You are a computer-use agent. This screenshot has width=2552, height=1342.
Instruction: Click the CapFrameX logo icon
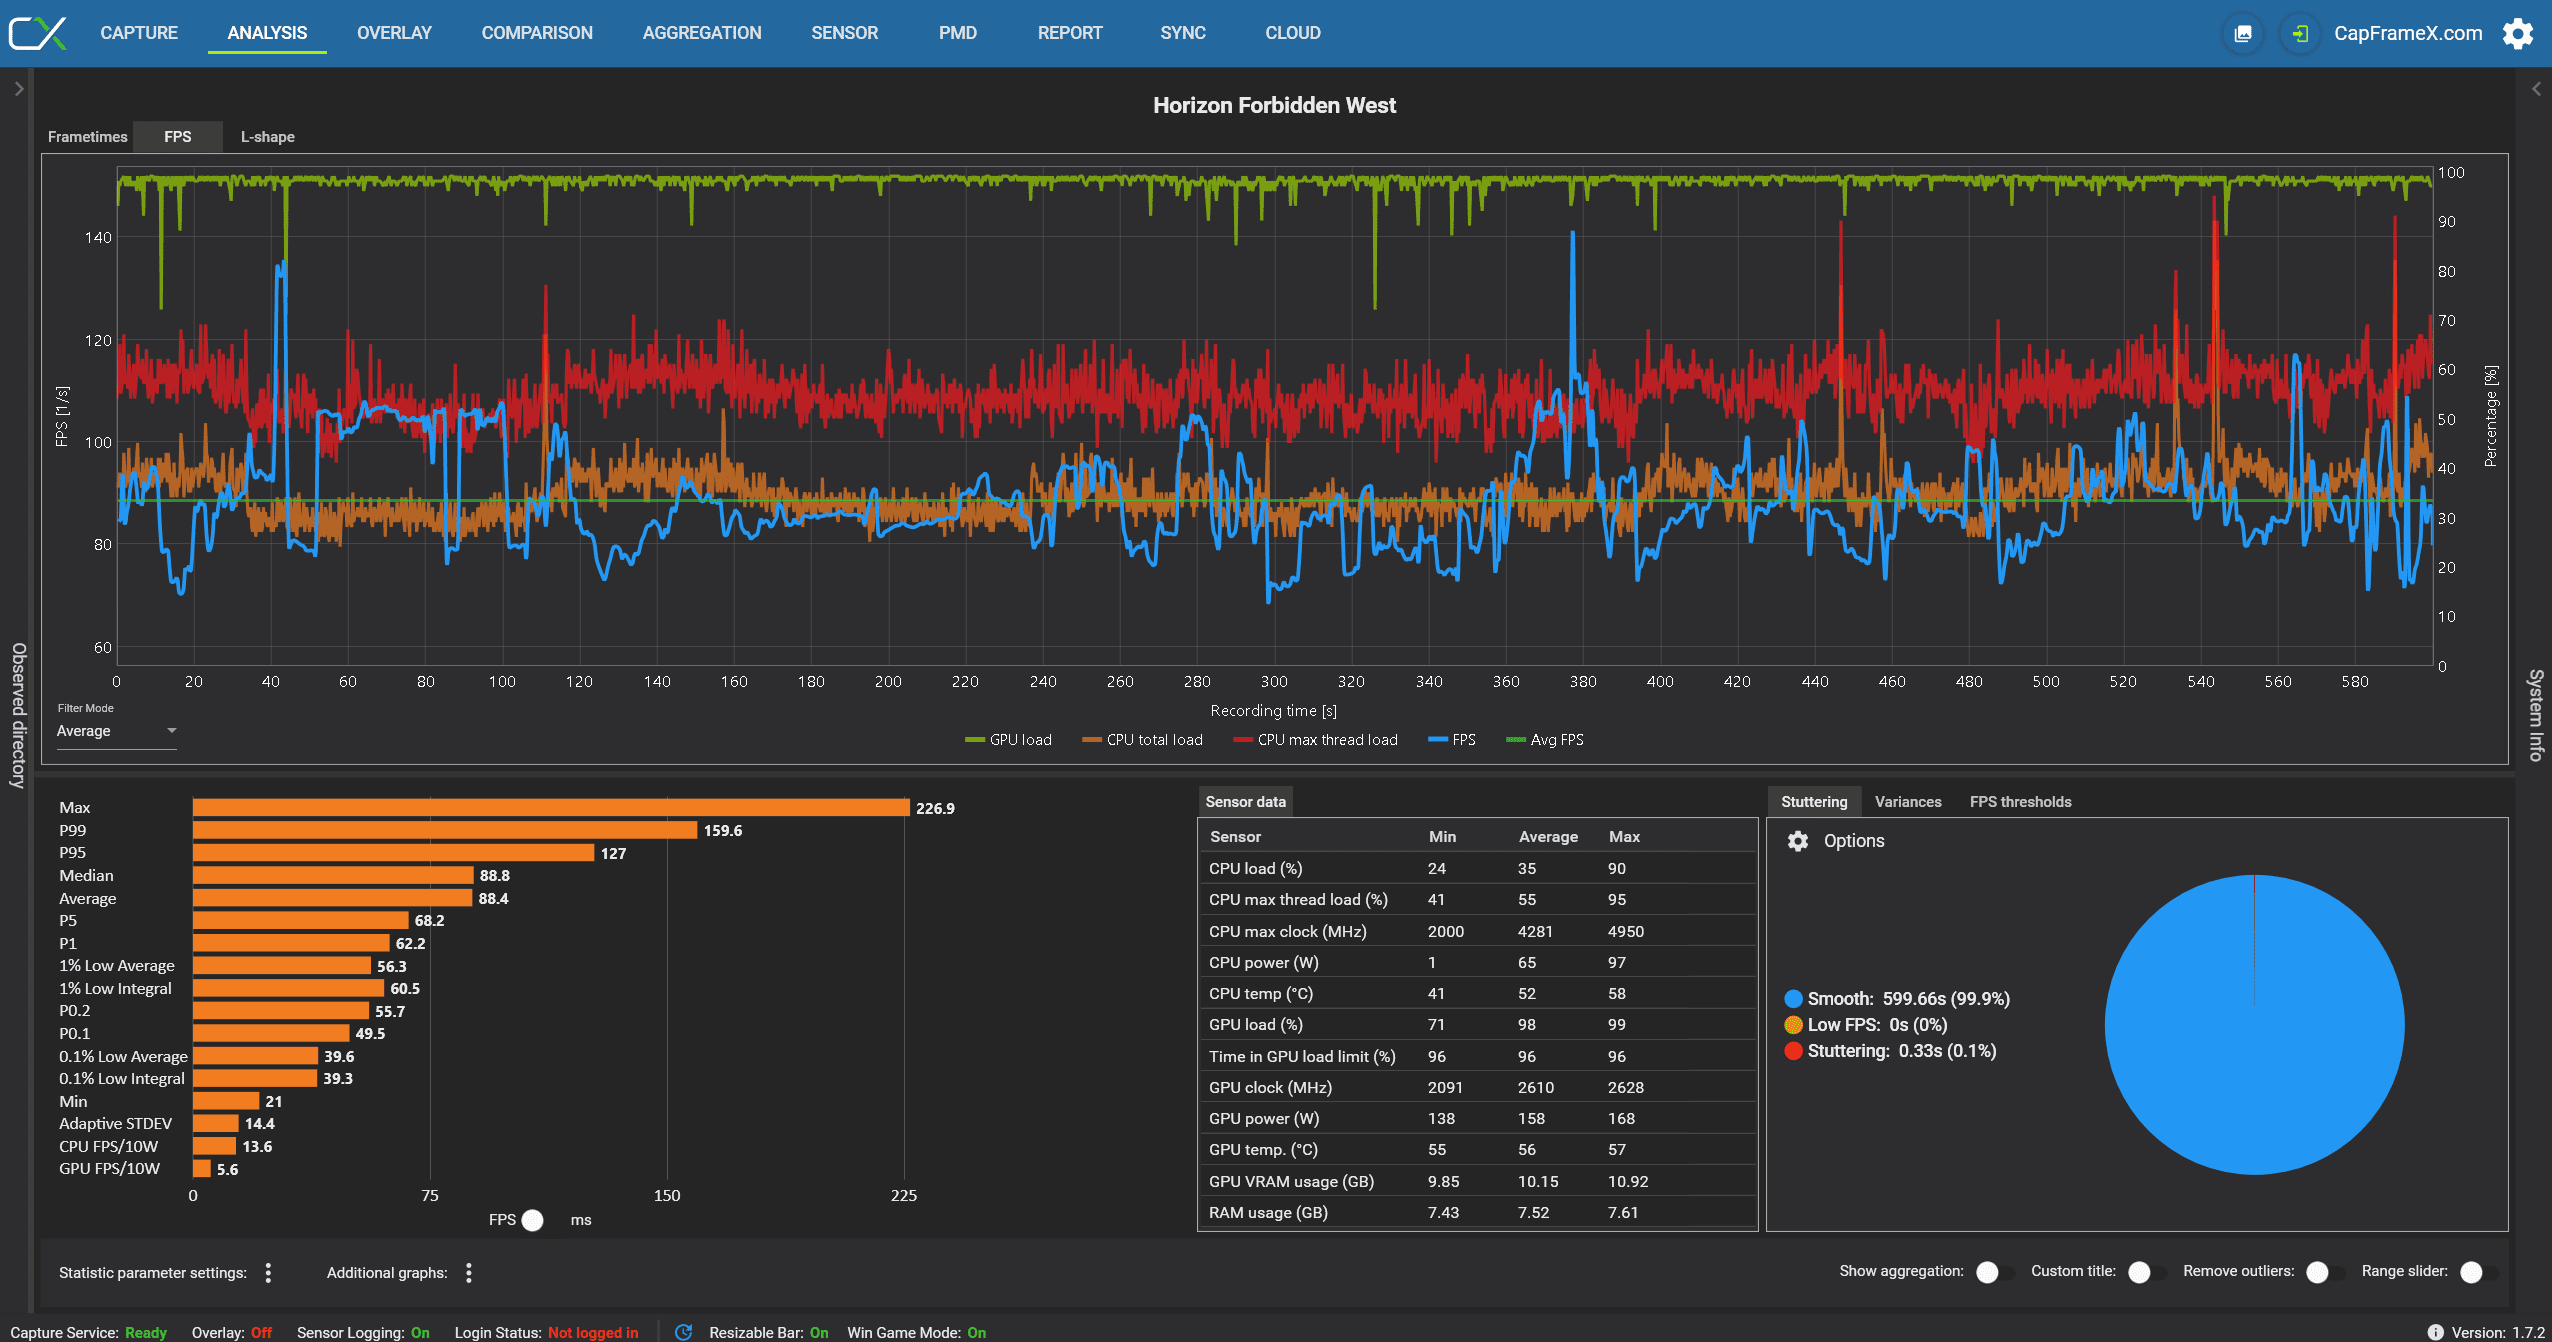[x=38, y=33]
